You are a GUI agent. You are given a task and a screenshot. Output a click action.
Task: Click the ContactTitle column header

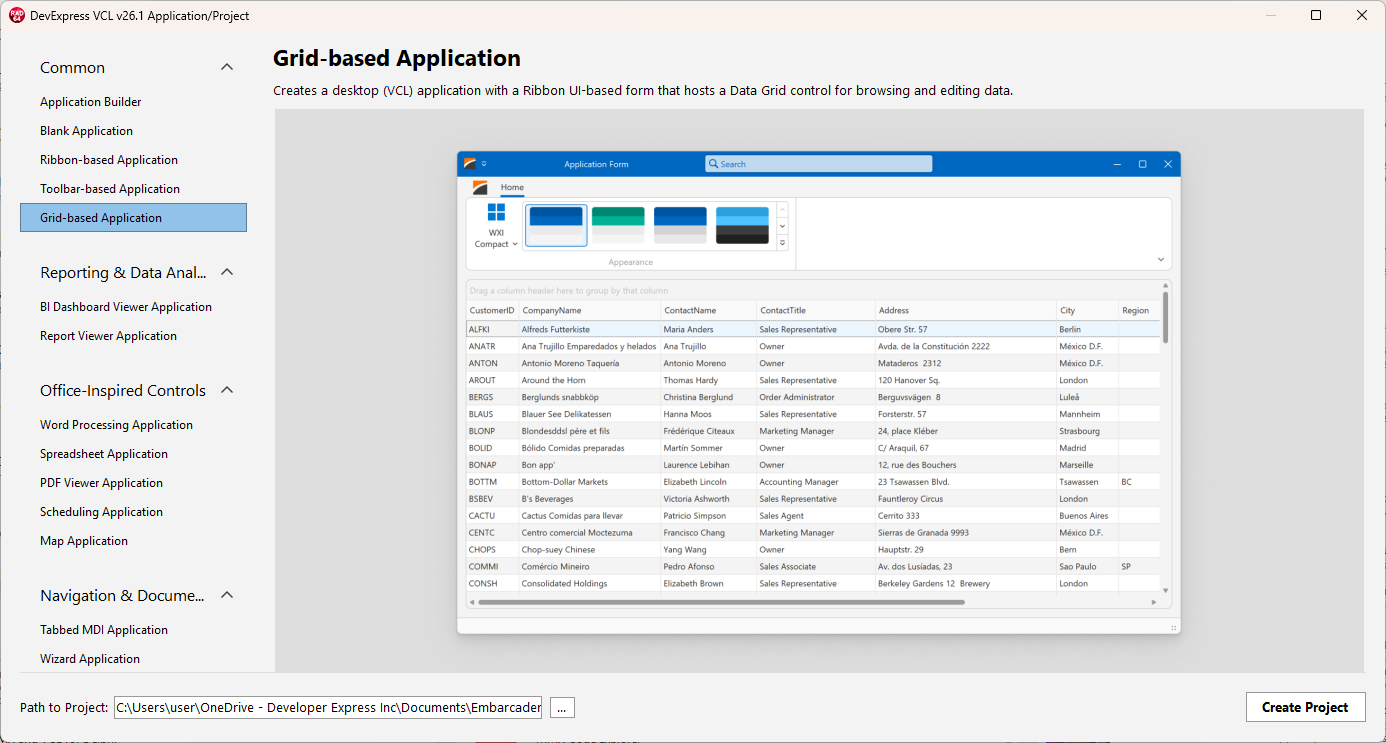[x=816, y=310]
